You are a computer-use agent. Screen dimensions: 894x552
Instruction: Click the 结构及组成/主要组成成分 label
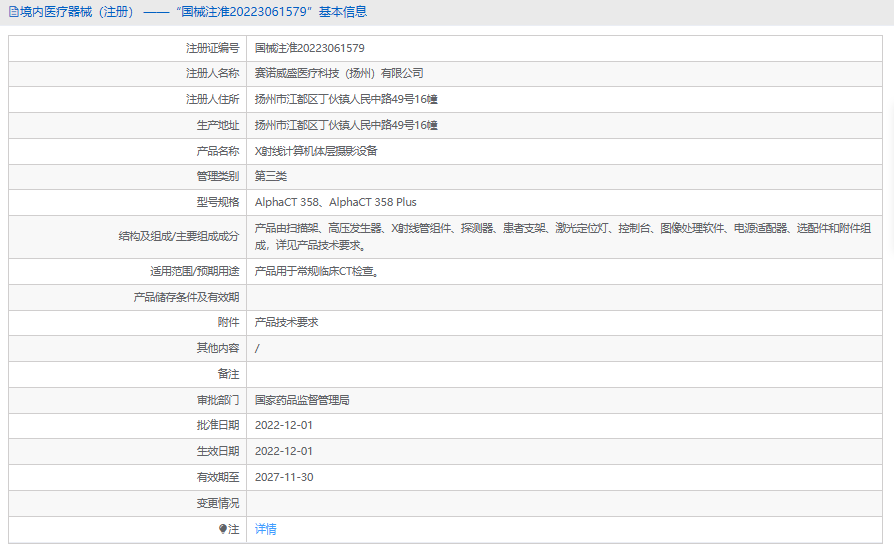pos(179,237)
